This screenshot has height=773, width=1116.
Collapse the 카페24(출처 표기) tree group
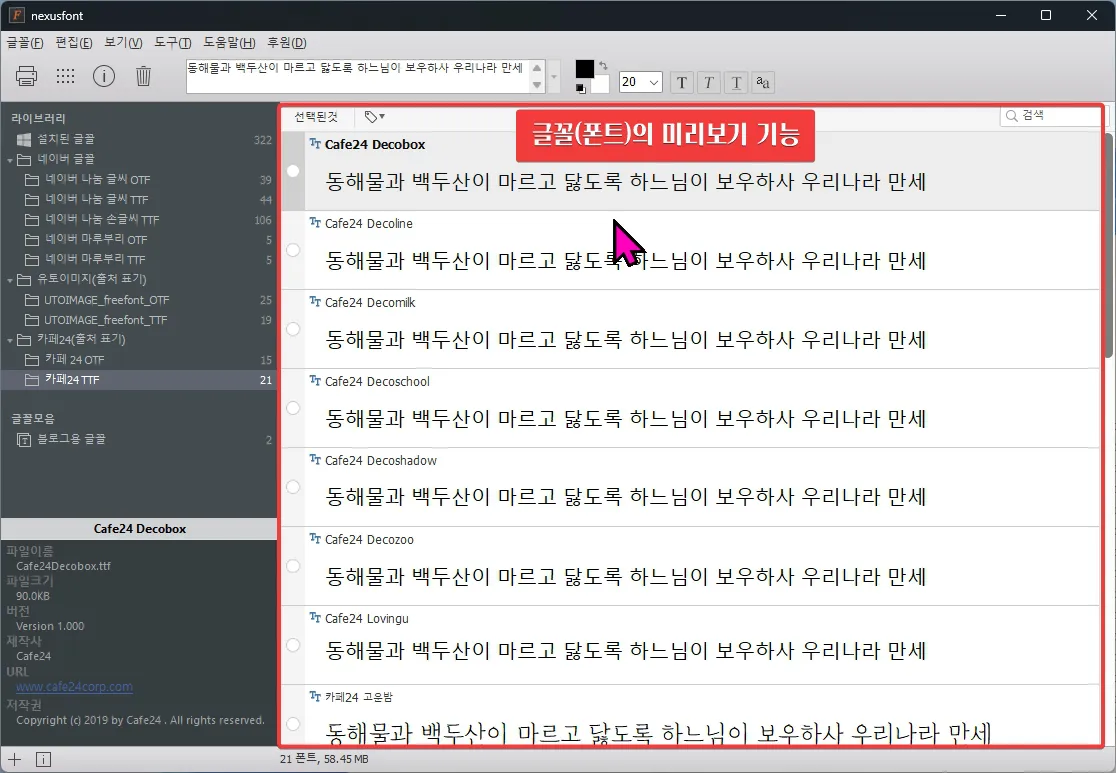click(10, 340)
